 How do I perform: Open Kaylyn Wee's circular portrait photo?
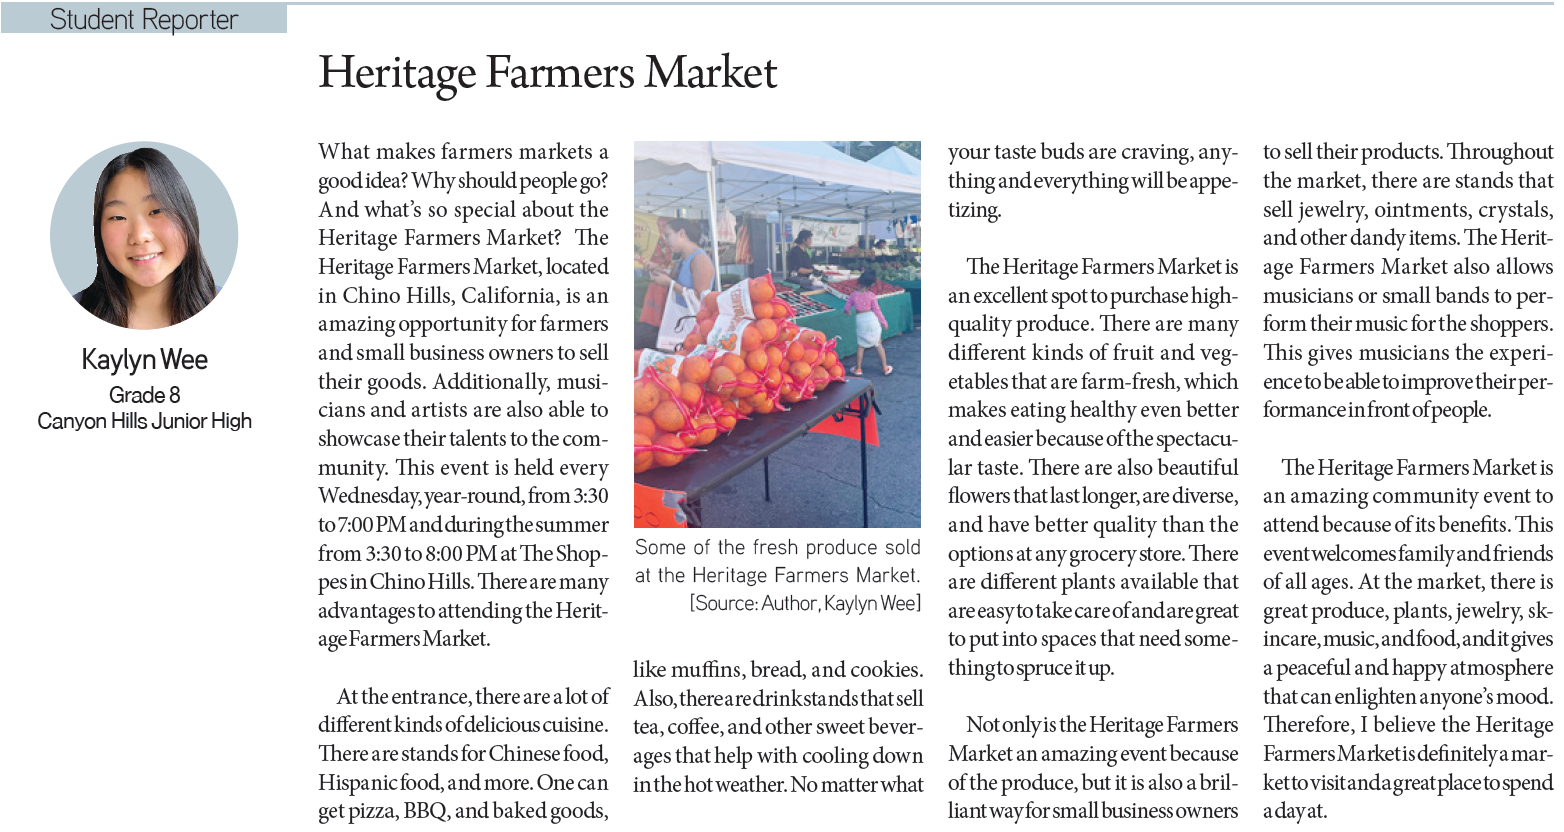click(x=144, y=235)
